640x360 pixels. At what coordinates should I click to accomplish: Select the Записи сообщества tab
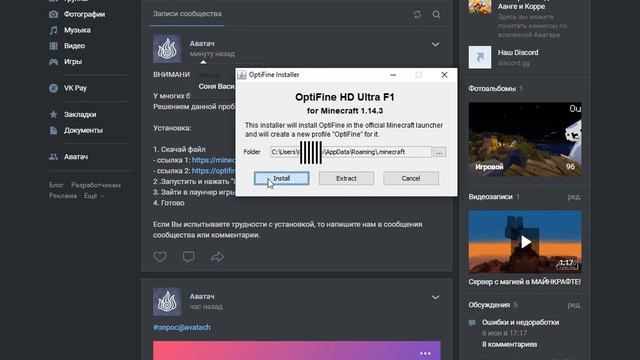187,14
